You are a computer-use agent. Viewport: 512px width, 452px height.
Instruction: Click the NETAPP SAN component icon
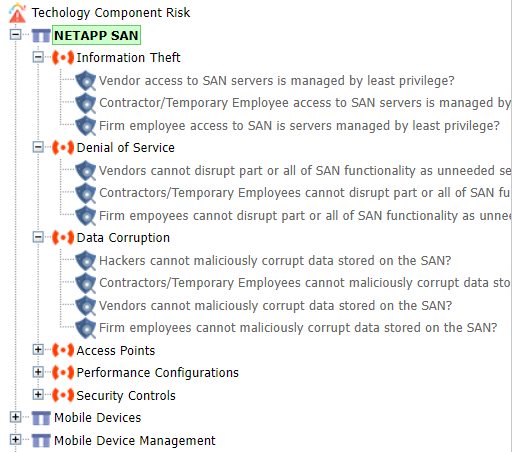coord(41,35)
